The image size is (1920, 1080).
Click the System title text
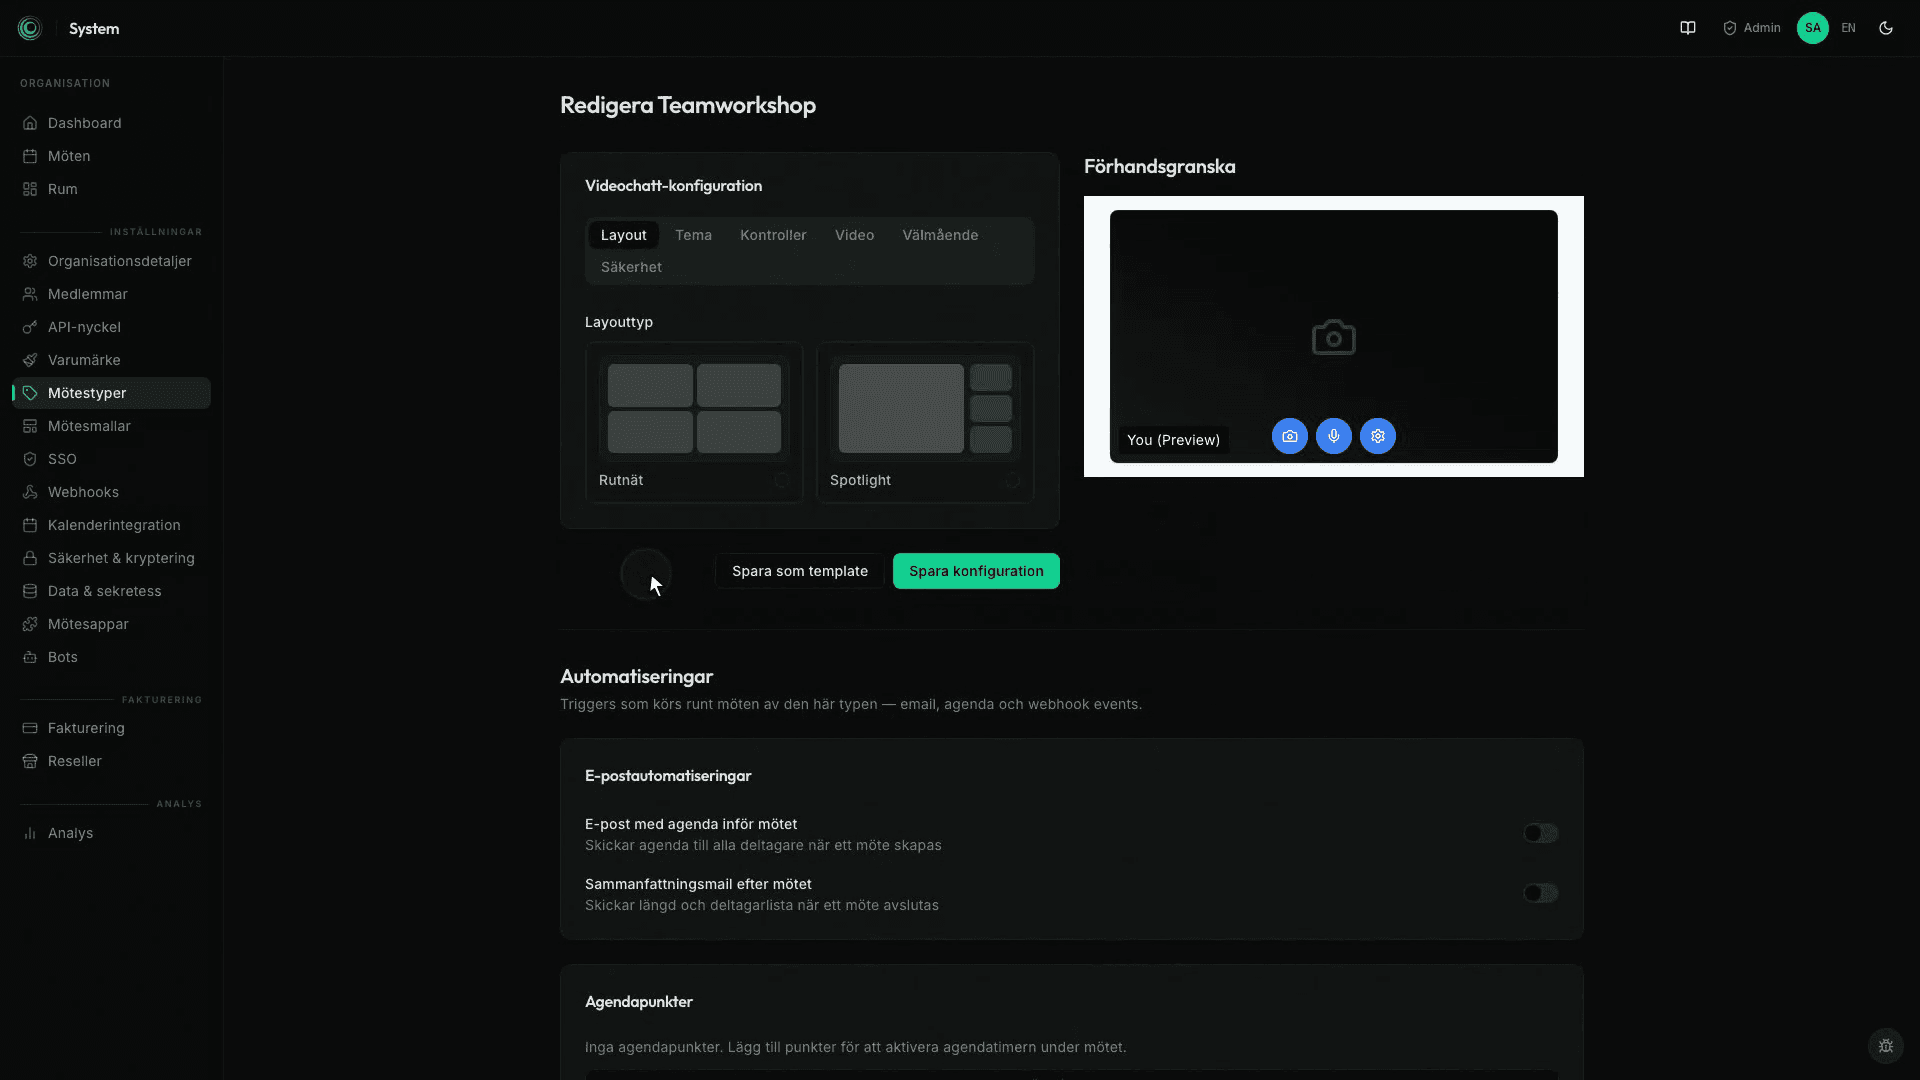94,29
